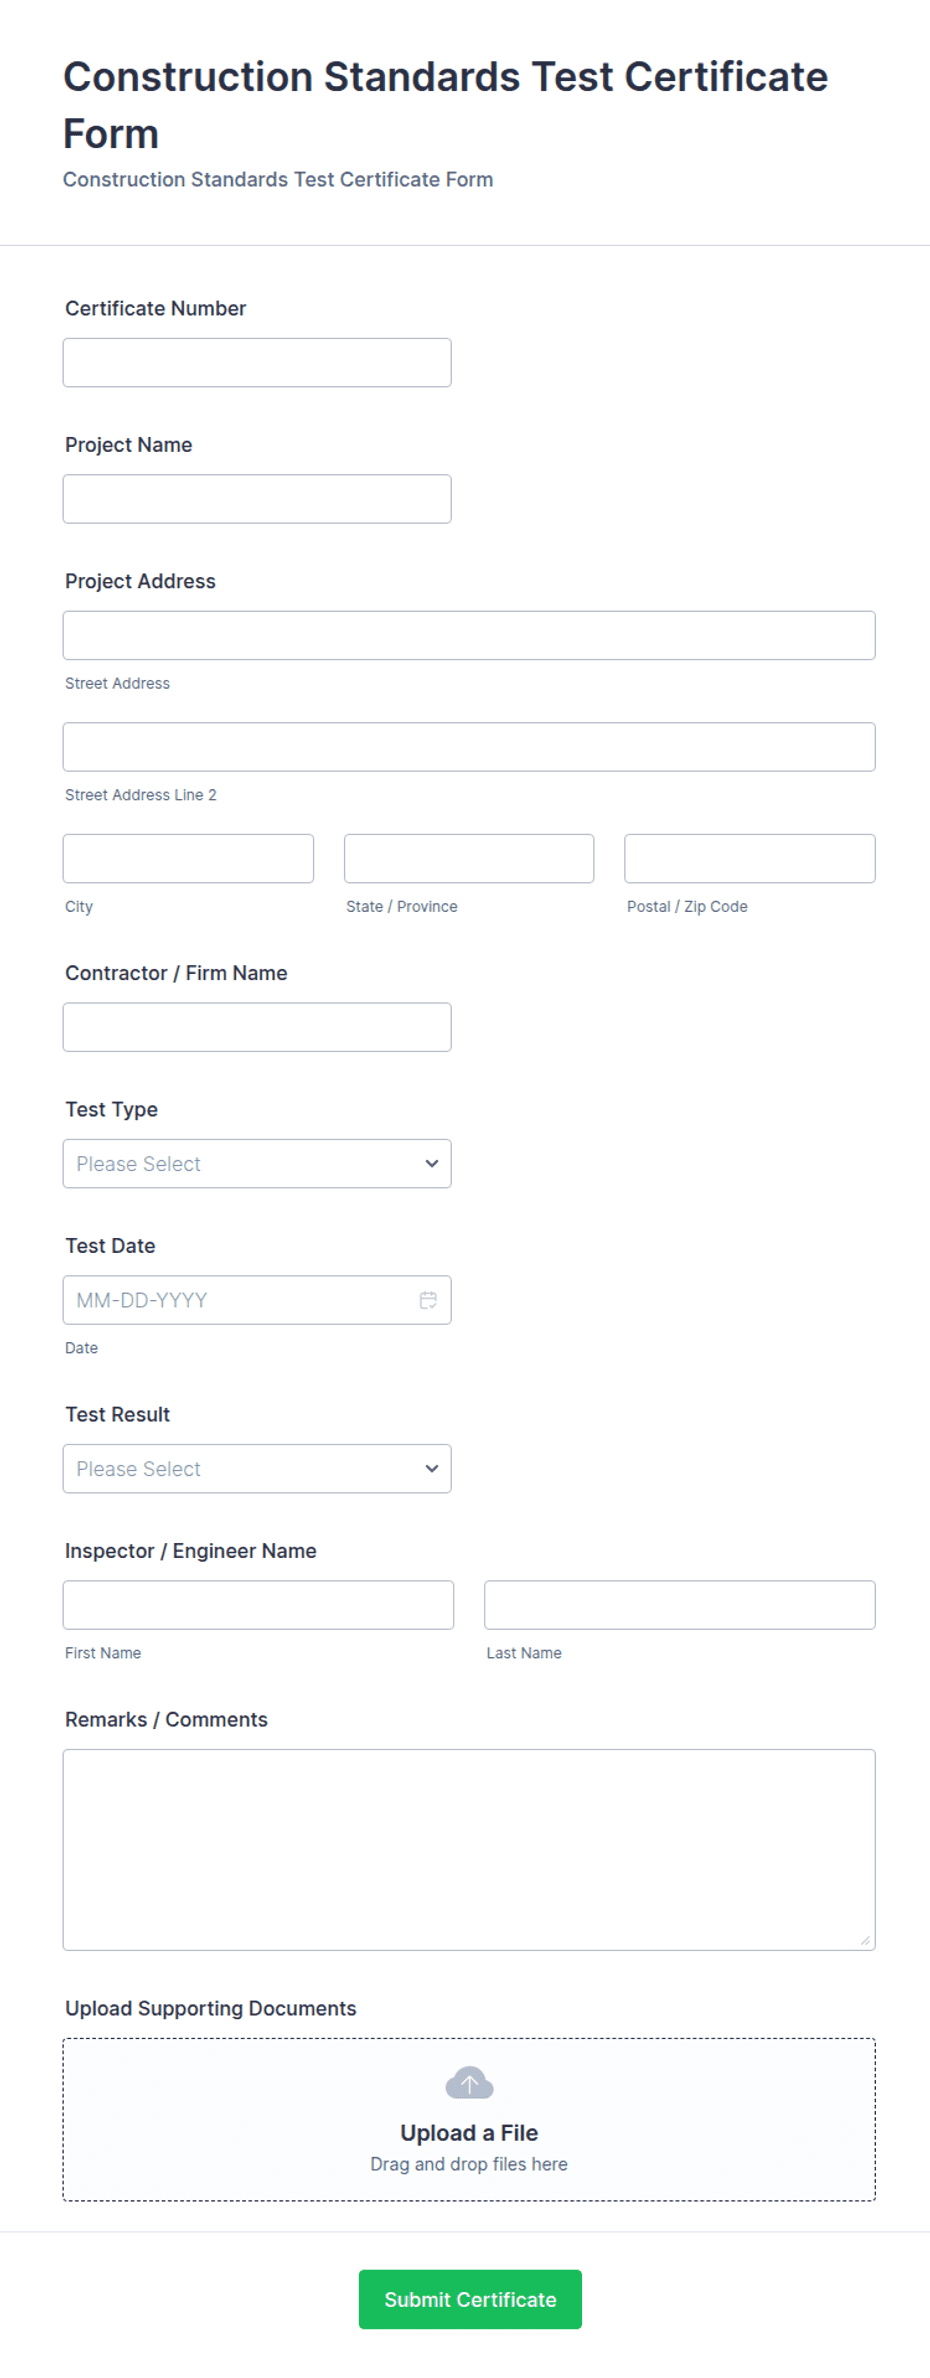The image size is (930, 2378).
Task: Click the cloud upload icon
Action: pos(469,2083)
